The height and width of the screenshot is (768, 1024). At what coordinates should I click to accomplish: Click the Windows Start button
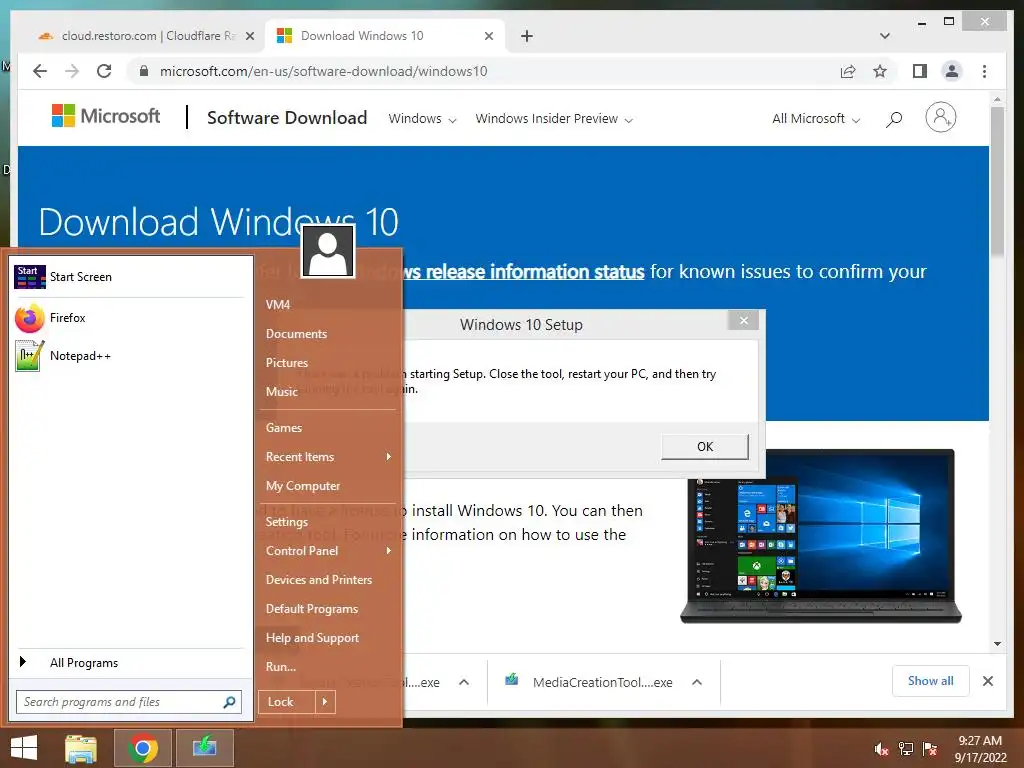(24, 748)
